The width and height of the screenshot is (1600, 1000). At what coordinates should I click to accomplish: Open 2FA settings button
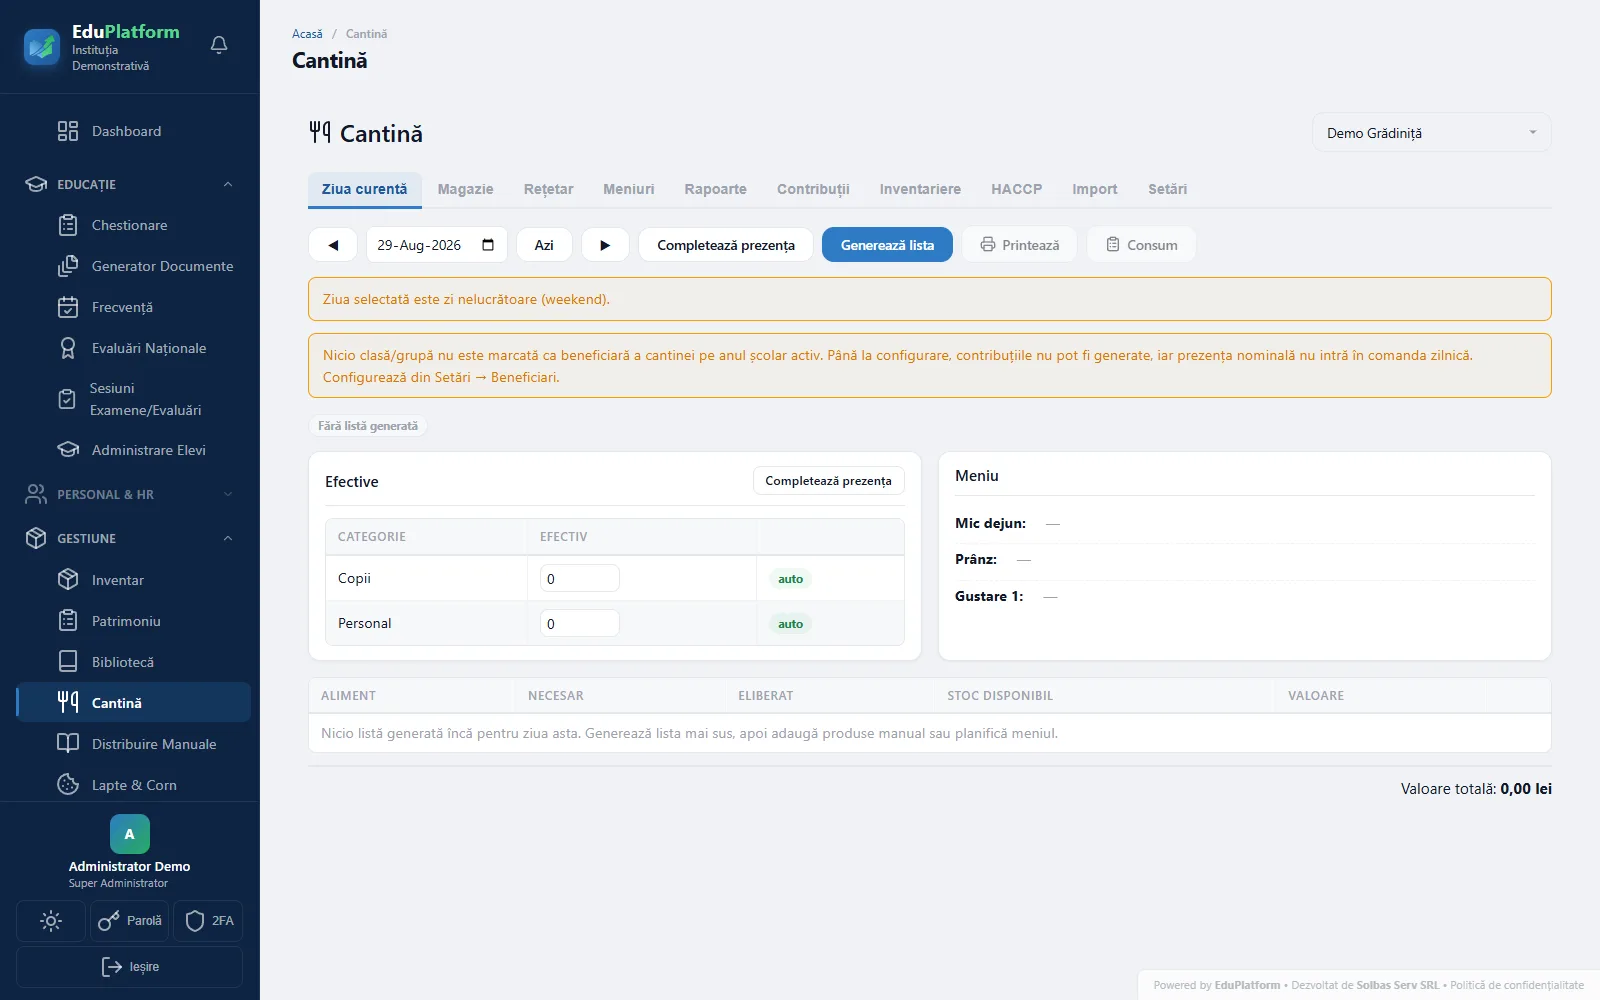click(x=208, y=921)
